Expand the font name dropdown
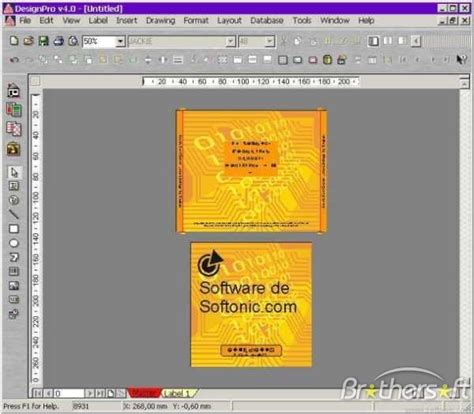 (230, 42)
